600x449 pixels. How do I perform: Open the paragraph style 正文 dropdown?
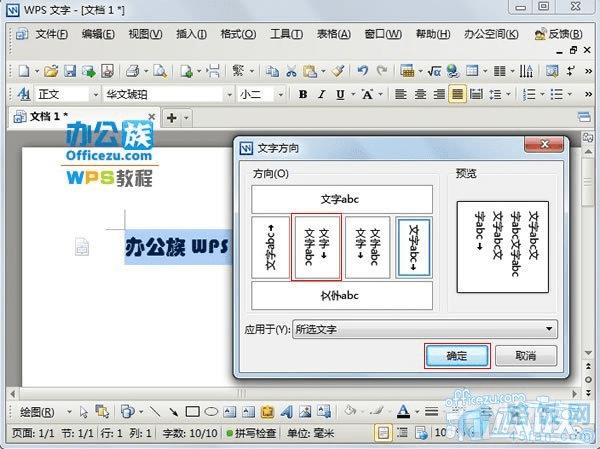pyautogui.click(x=95, y=94)
